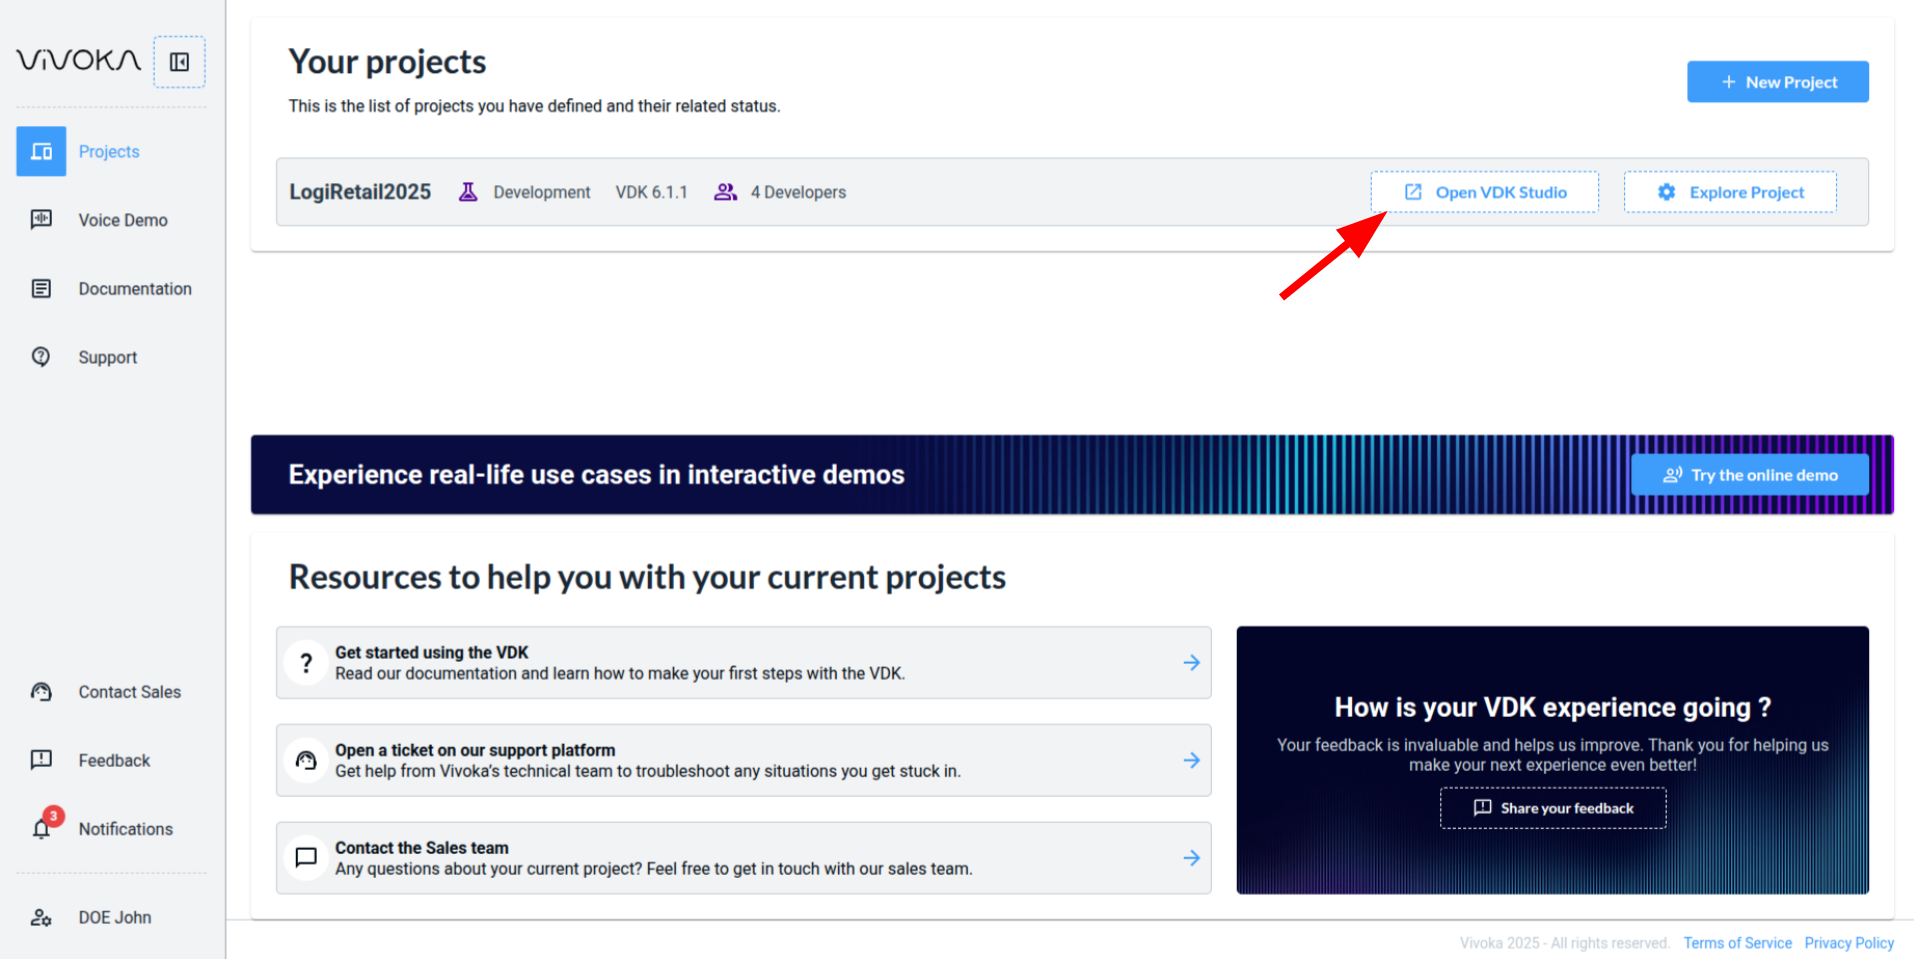Open VDK Studio for LogiRetail2025
Viewport: 1914px width, 959px height.
[x=1484, y=191]
